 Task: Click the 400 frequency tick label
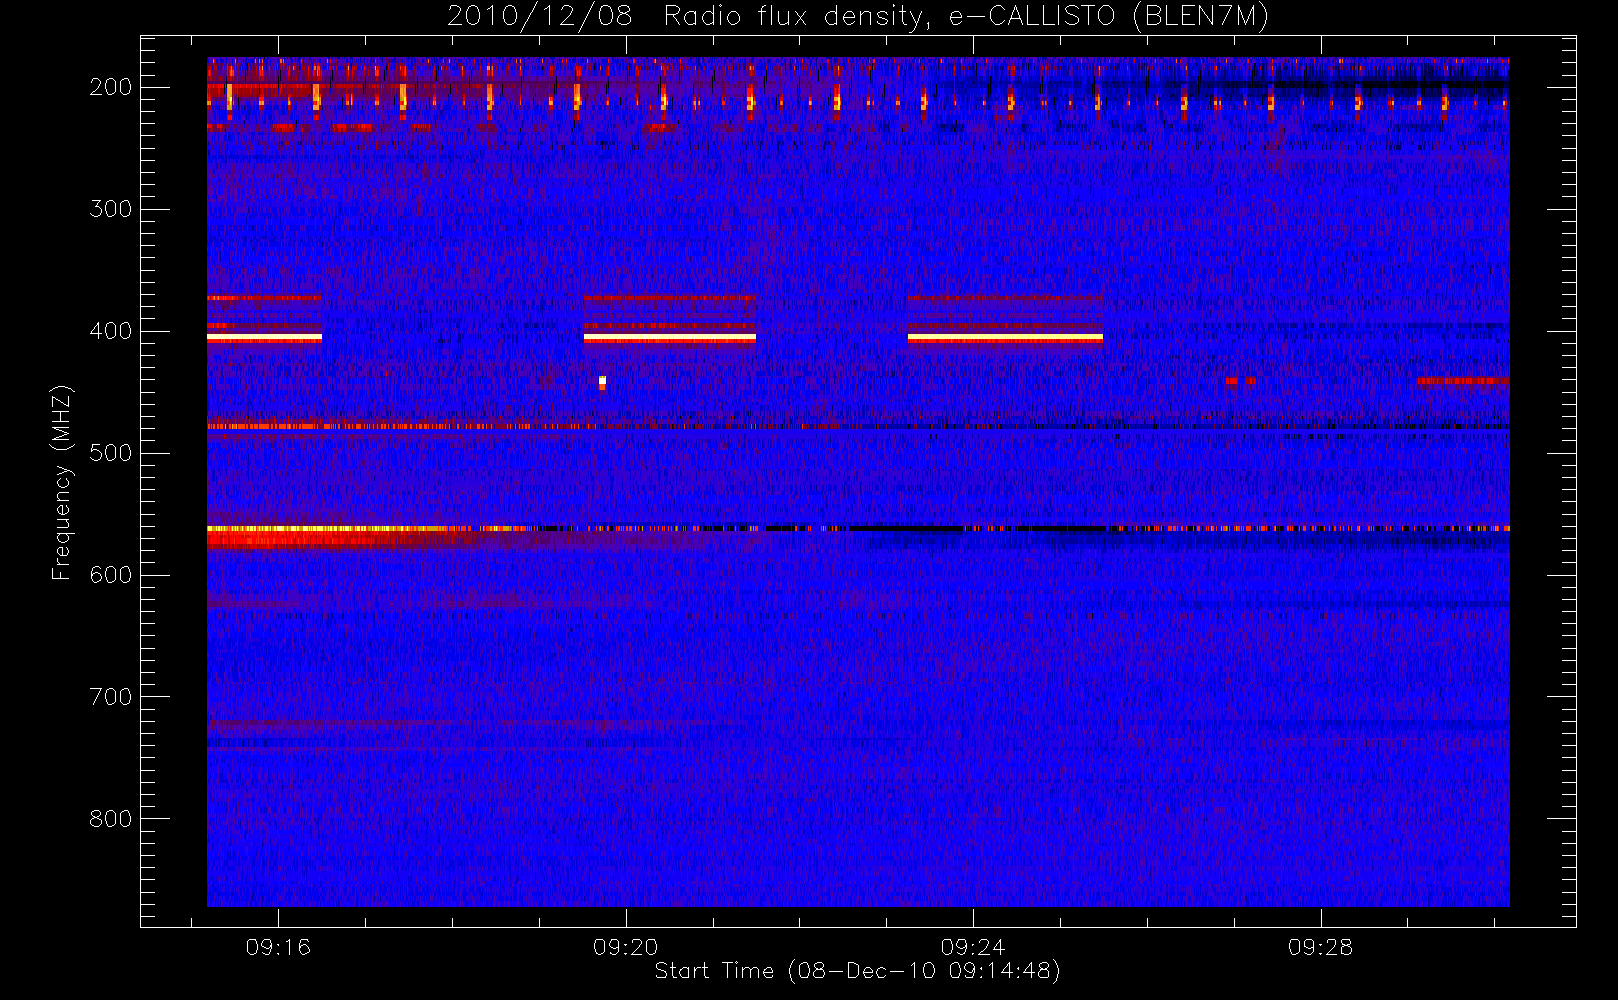[111, 331]
